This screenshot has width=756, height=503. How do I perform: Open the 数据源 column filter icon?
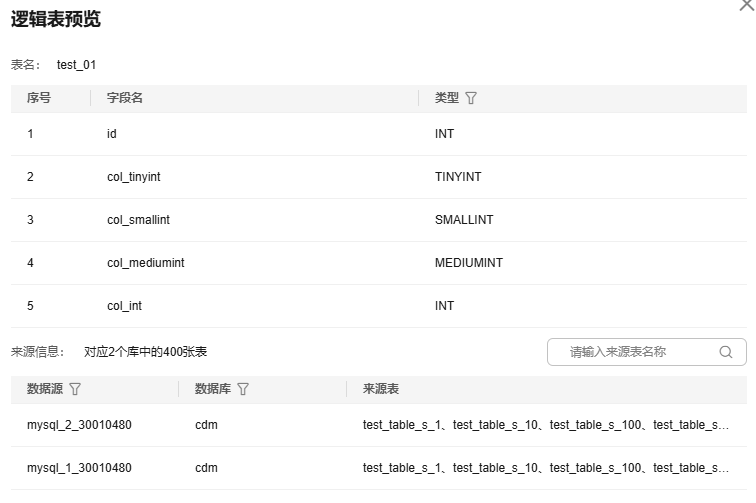click(75, 389)
